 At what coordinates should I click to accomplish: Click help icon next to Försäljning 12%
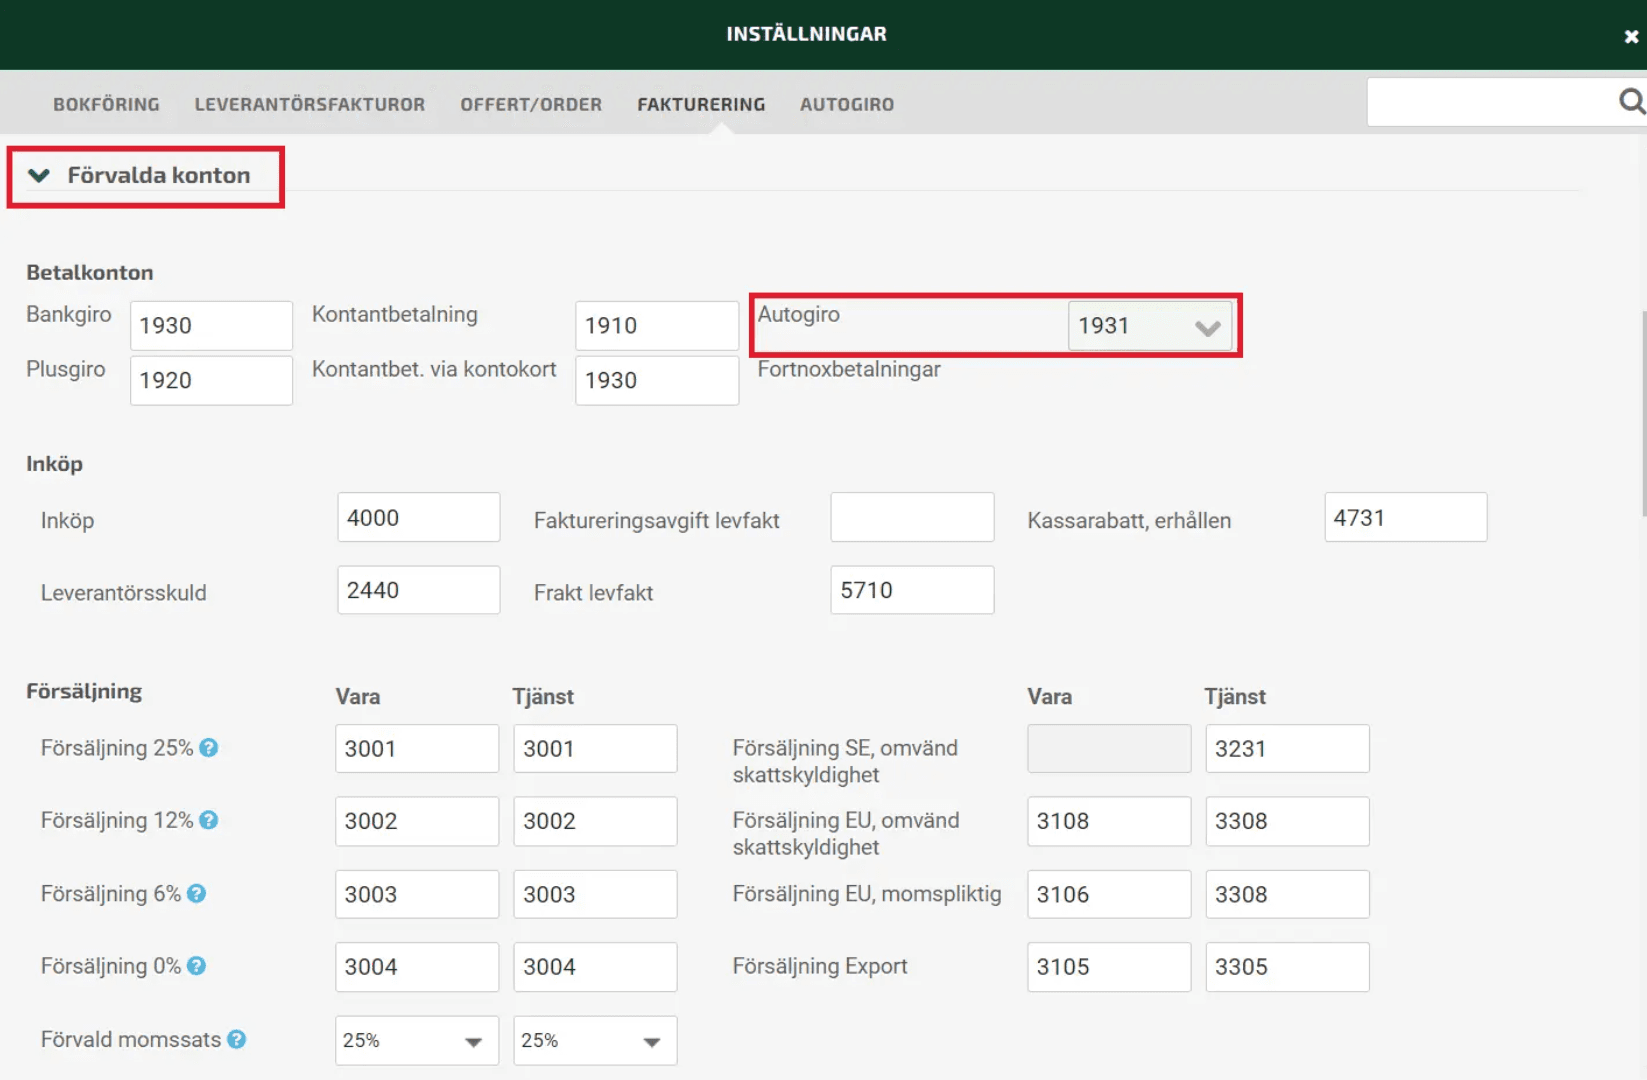208,820
